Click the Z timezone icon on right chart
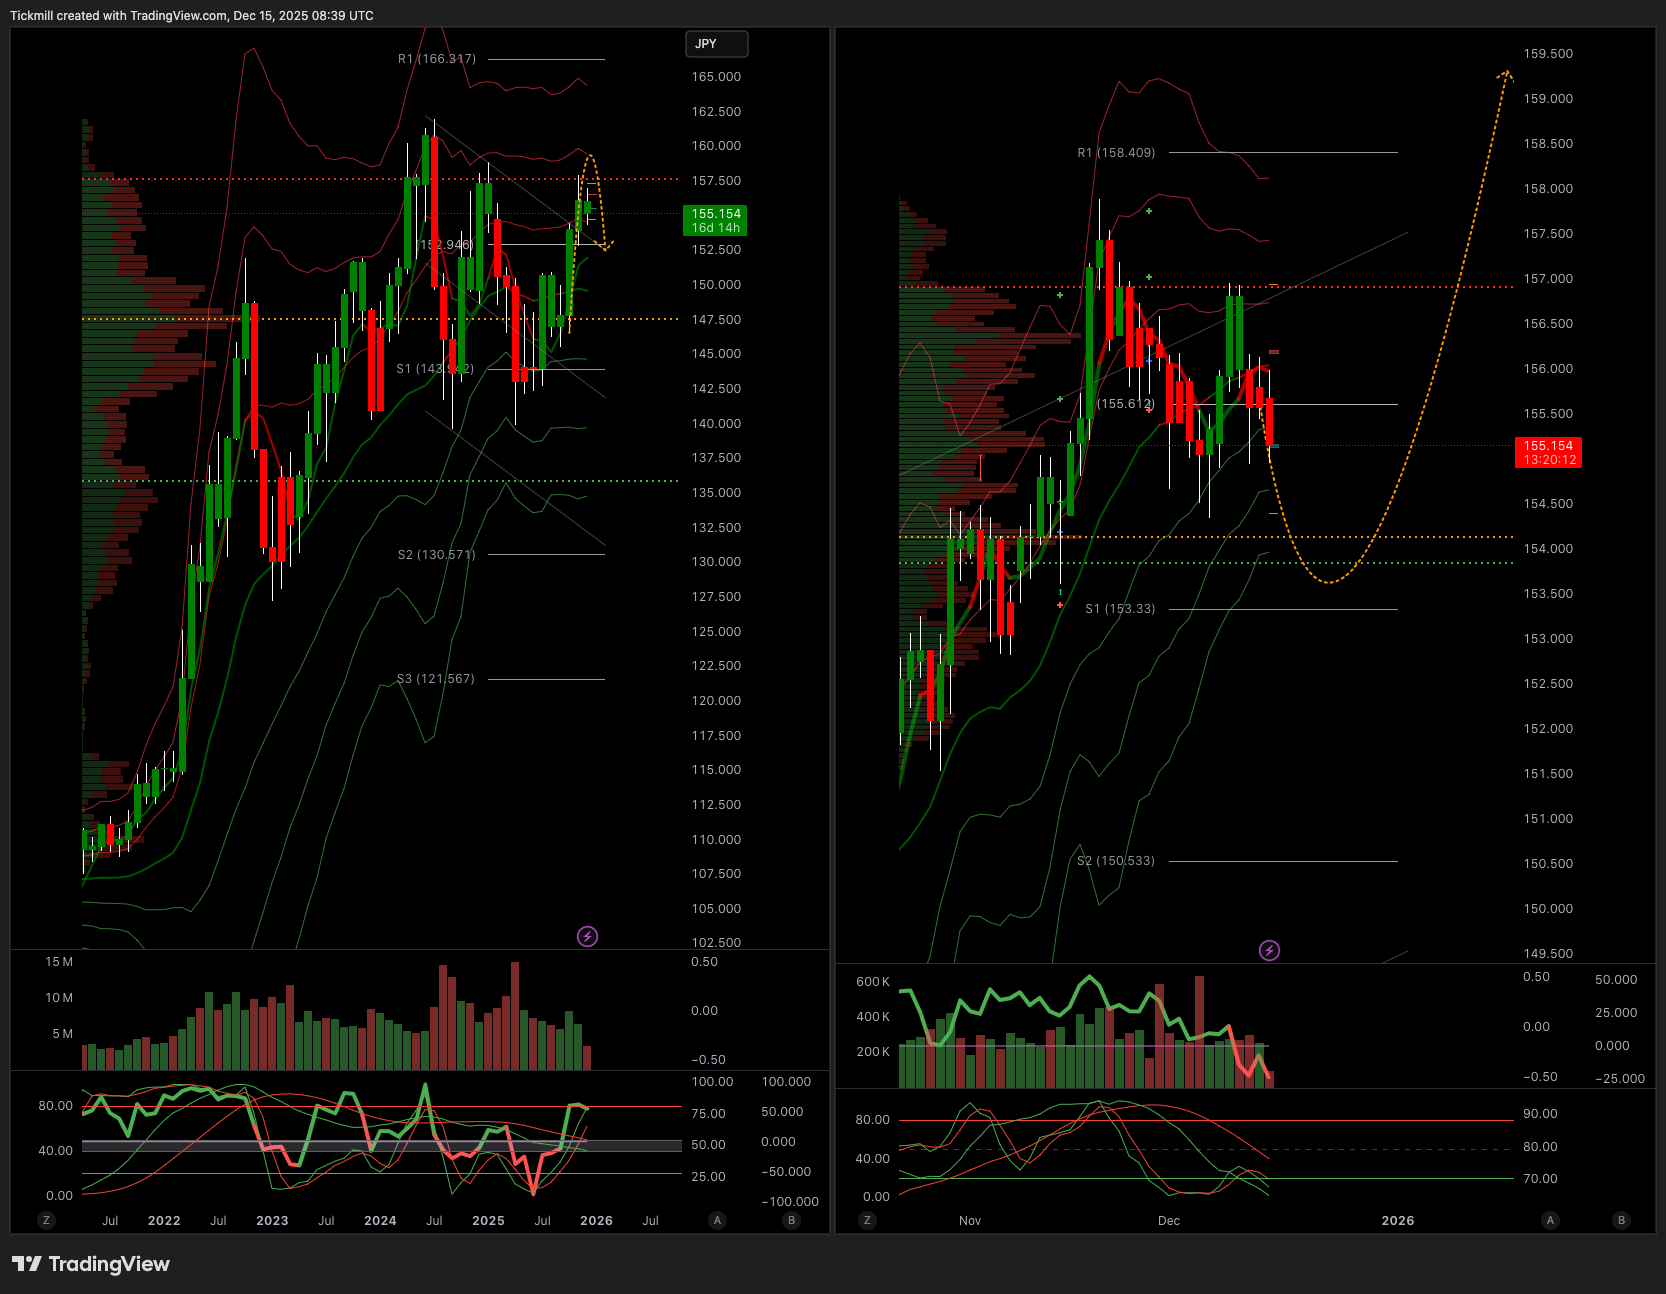The image size is (1666, 1294). 867,1220
